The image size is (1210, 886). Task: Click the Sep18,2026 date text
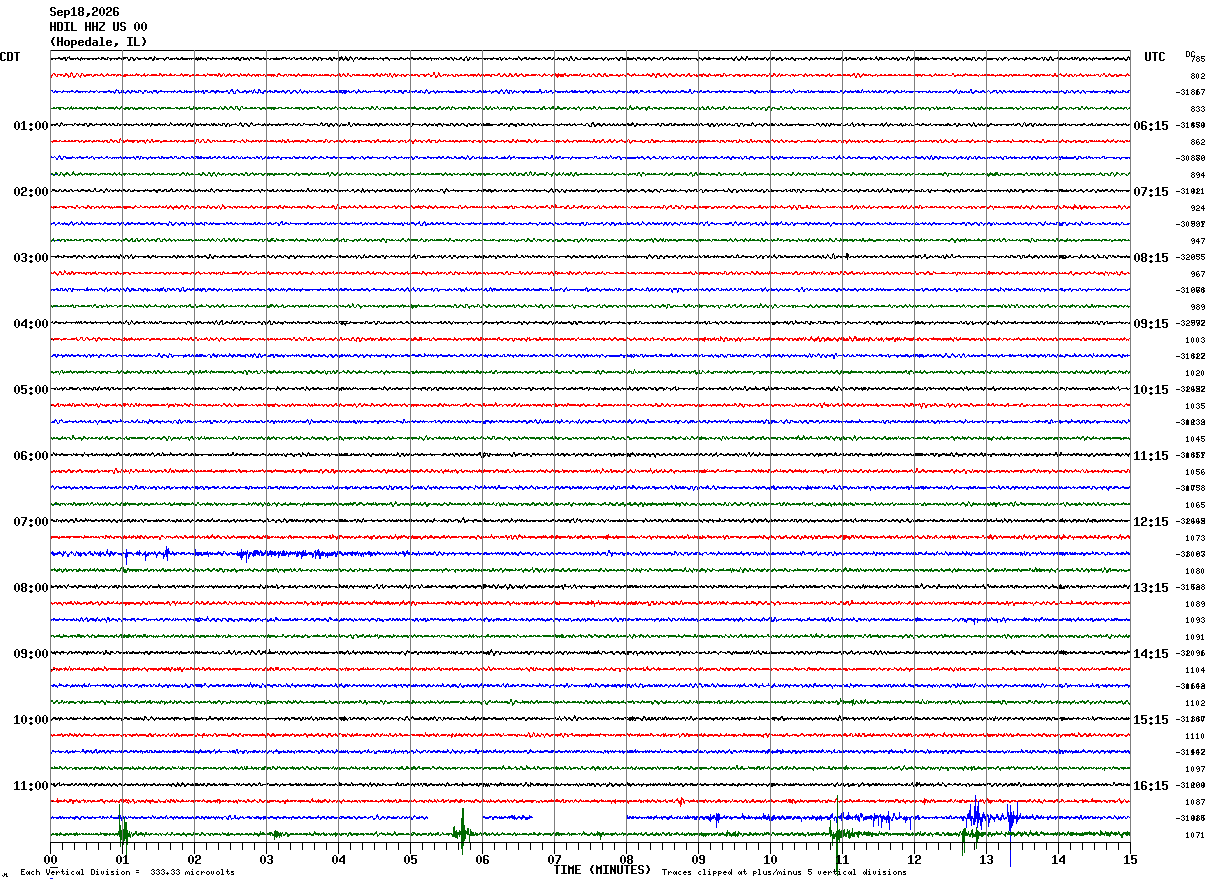click(x=84, y=12)
